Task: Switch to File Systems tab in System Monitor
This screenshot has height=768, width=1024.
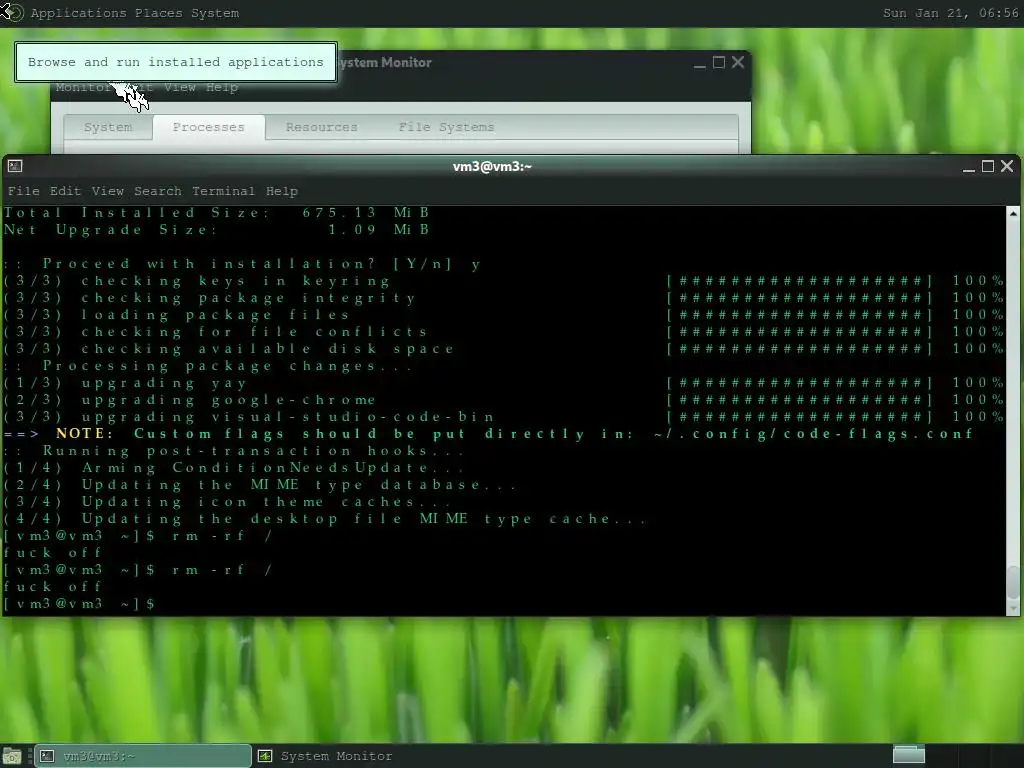Action: [x=447, y=127]
